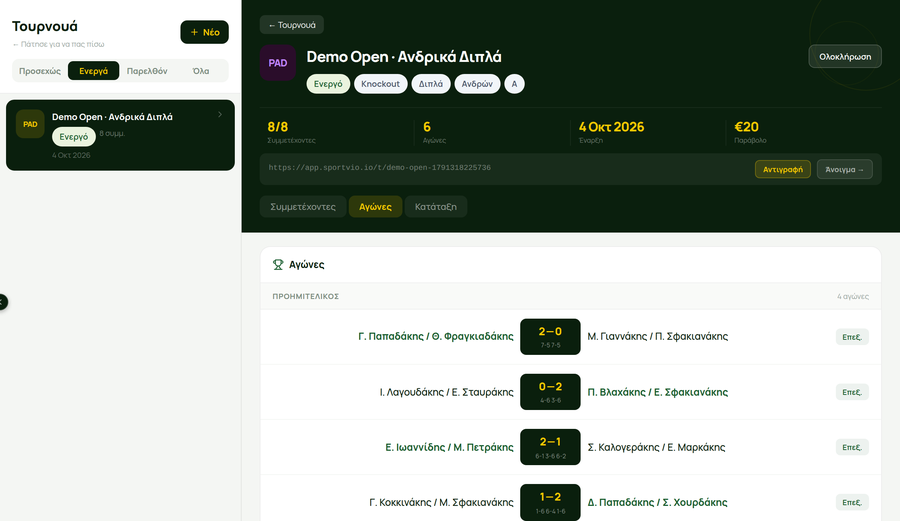
Task: Click the 2–1 score box
Action: click(550, 447)
